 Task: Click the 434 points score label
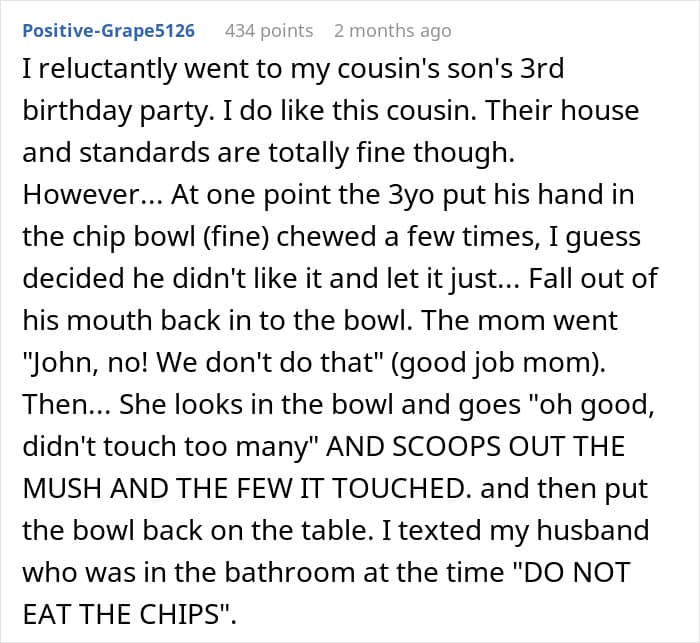coord(269,31)
